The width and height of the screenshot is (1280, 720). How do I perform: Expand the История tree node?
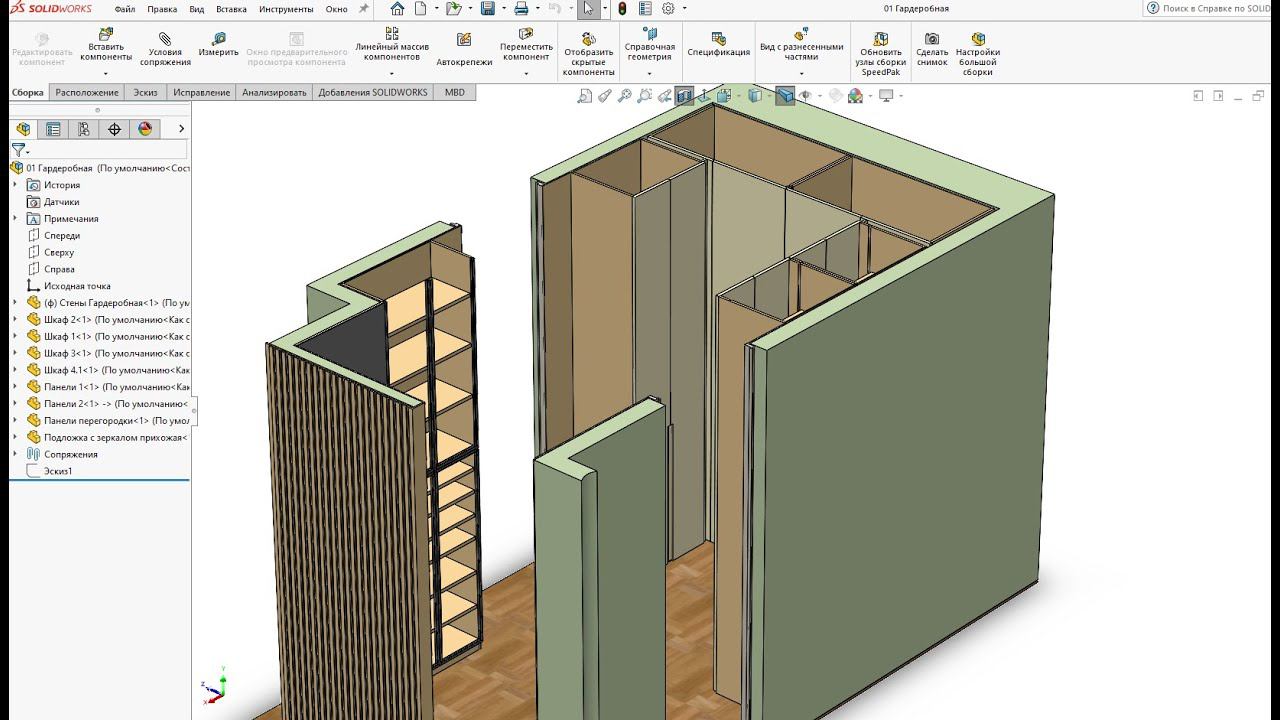click(15, 185)
